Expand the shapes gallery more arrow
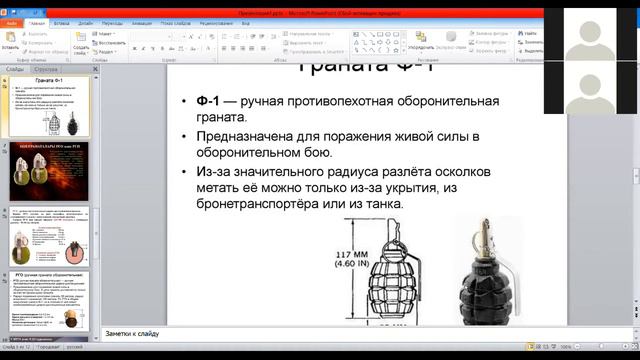Image resolution: width=640 pixels, height=360 pixels. [x=404, y=50]
